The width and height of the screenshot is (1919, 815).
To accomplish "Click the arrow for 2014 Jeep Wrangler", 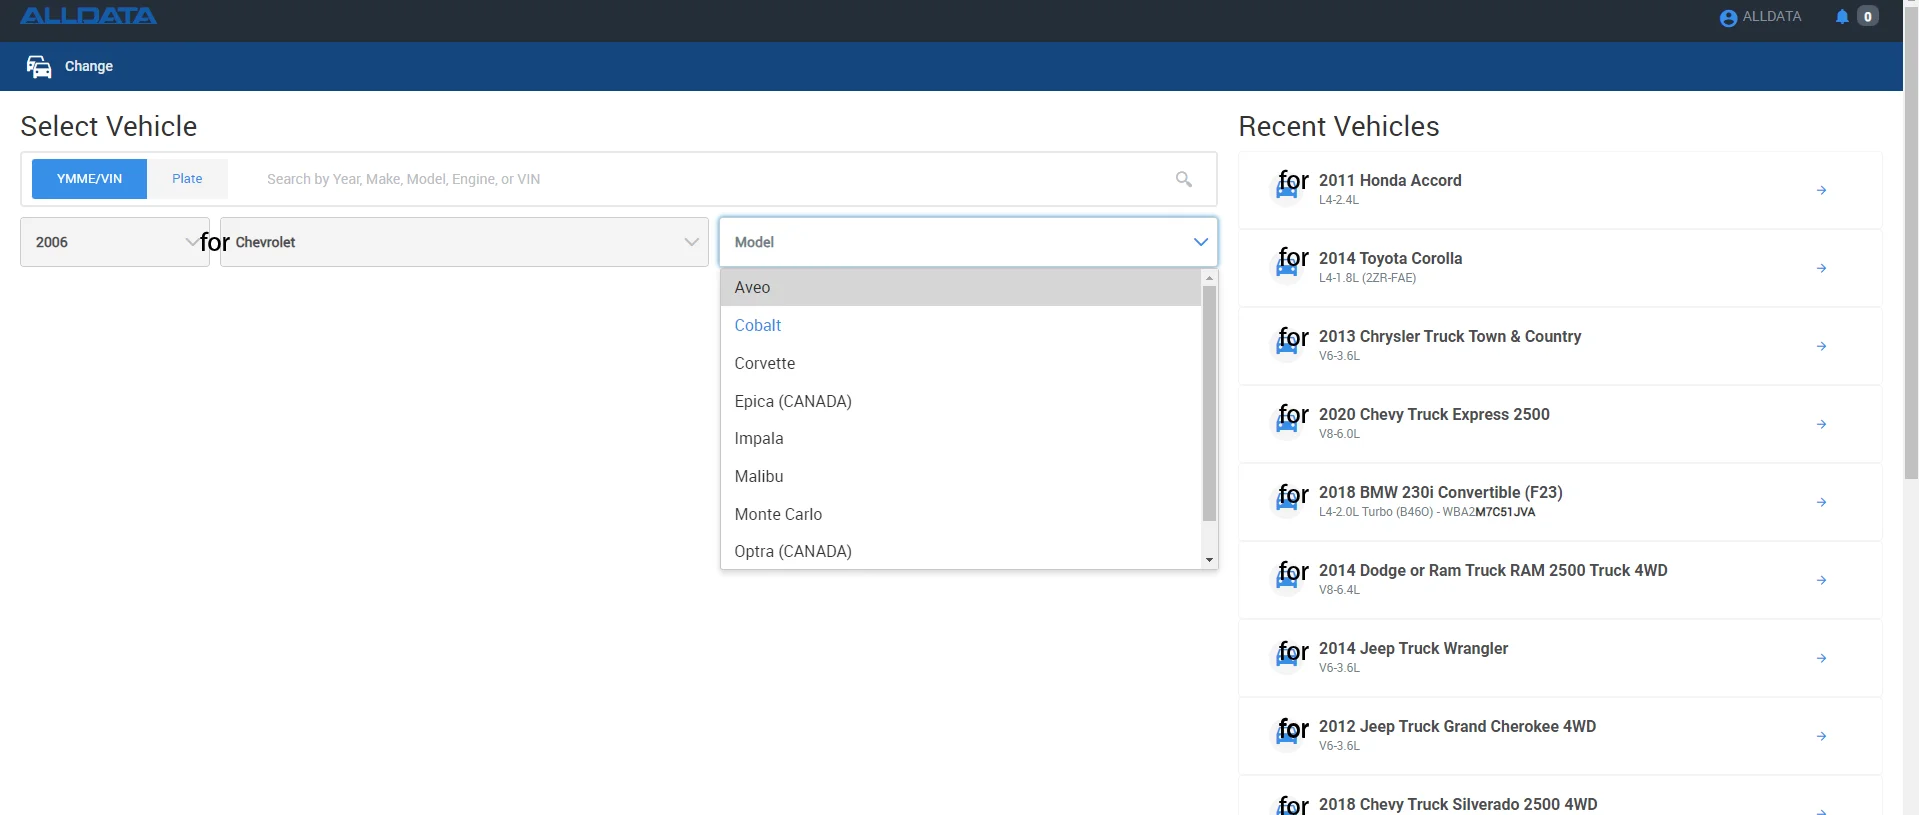I will (x=1822, y=658).
